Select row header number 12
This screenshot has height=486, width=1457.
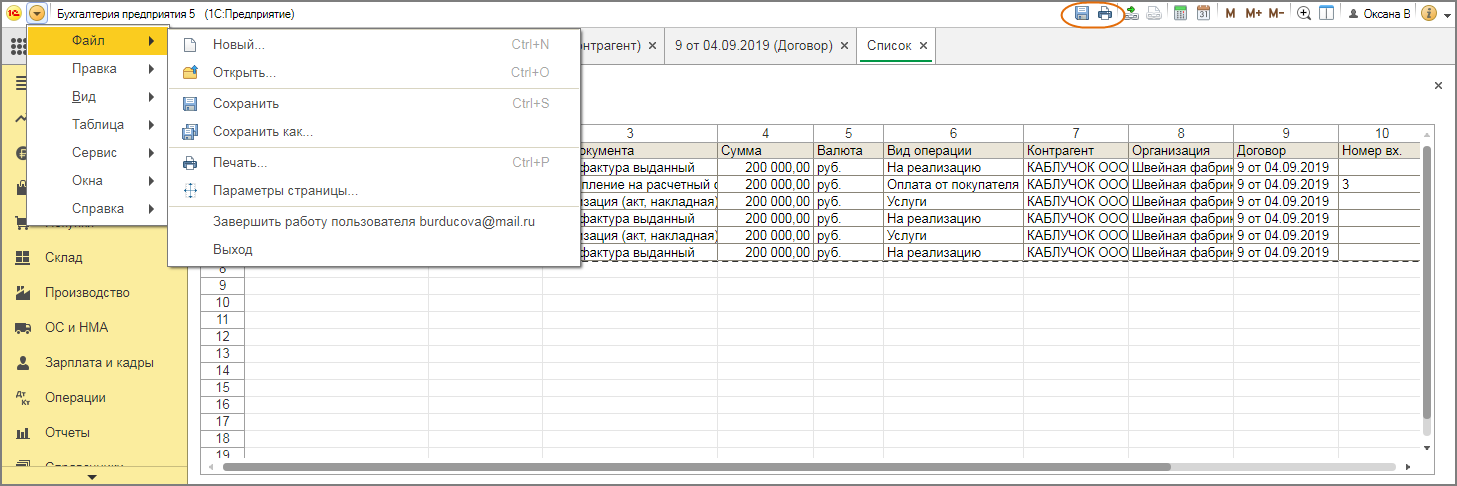click(223, 337)
